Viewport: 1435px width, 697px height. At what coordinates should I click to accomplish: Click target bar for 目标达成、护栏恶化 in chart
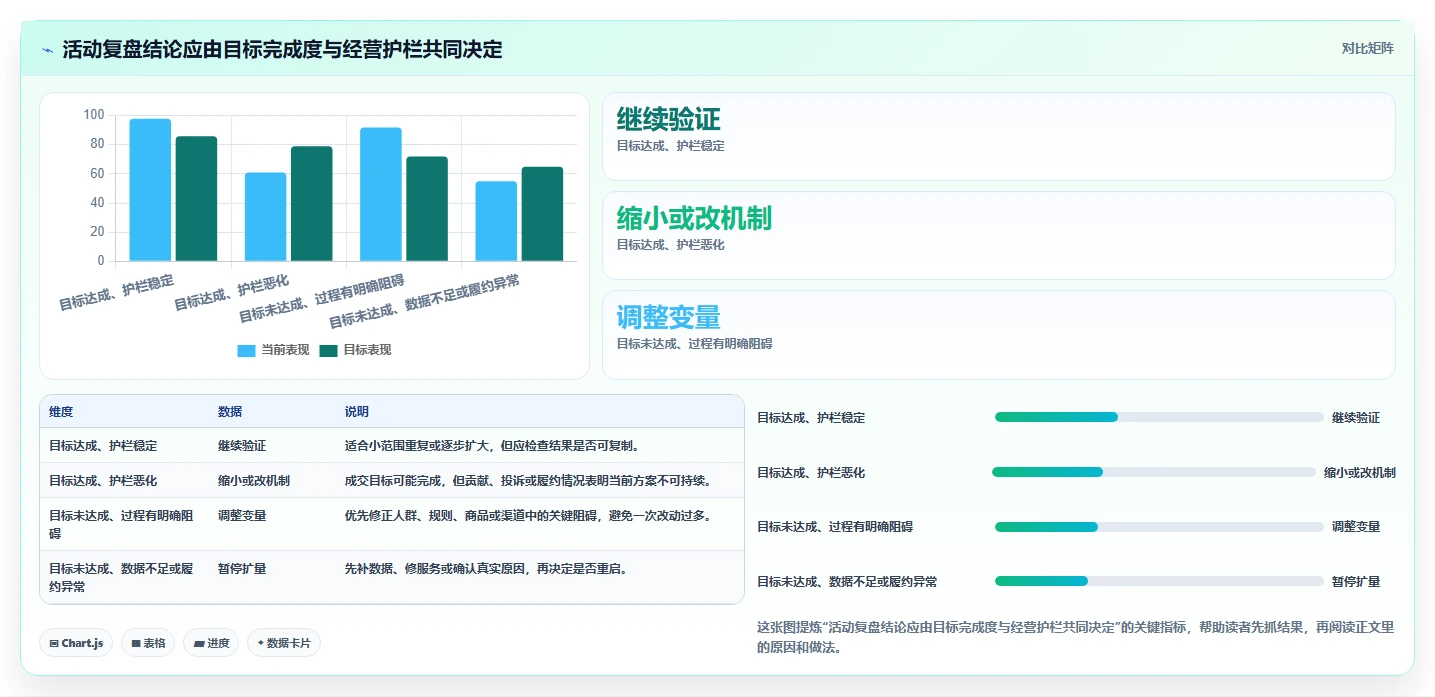click(x=312, y=204)
